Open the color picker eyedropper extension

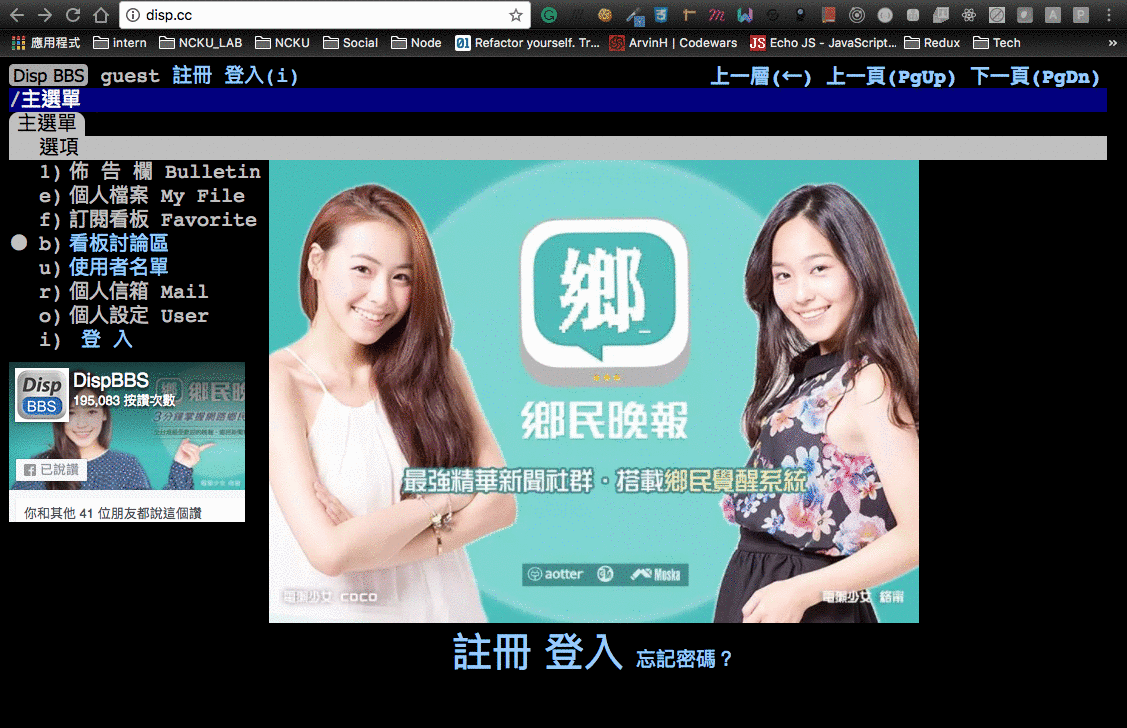tap(634, 15)
